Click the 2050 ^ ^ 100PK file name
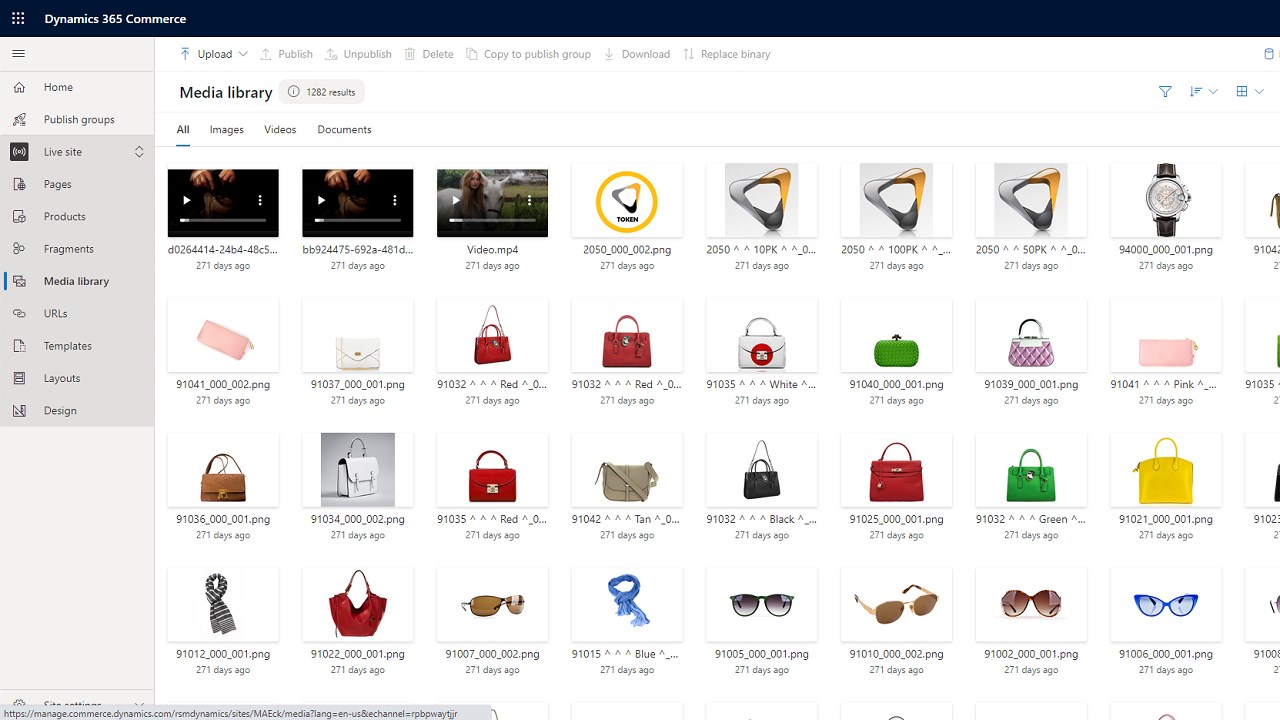Viewport: 1280px width, 720px height. click(897, 250)
